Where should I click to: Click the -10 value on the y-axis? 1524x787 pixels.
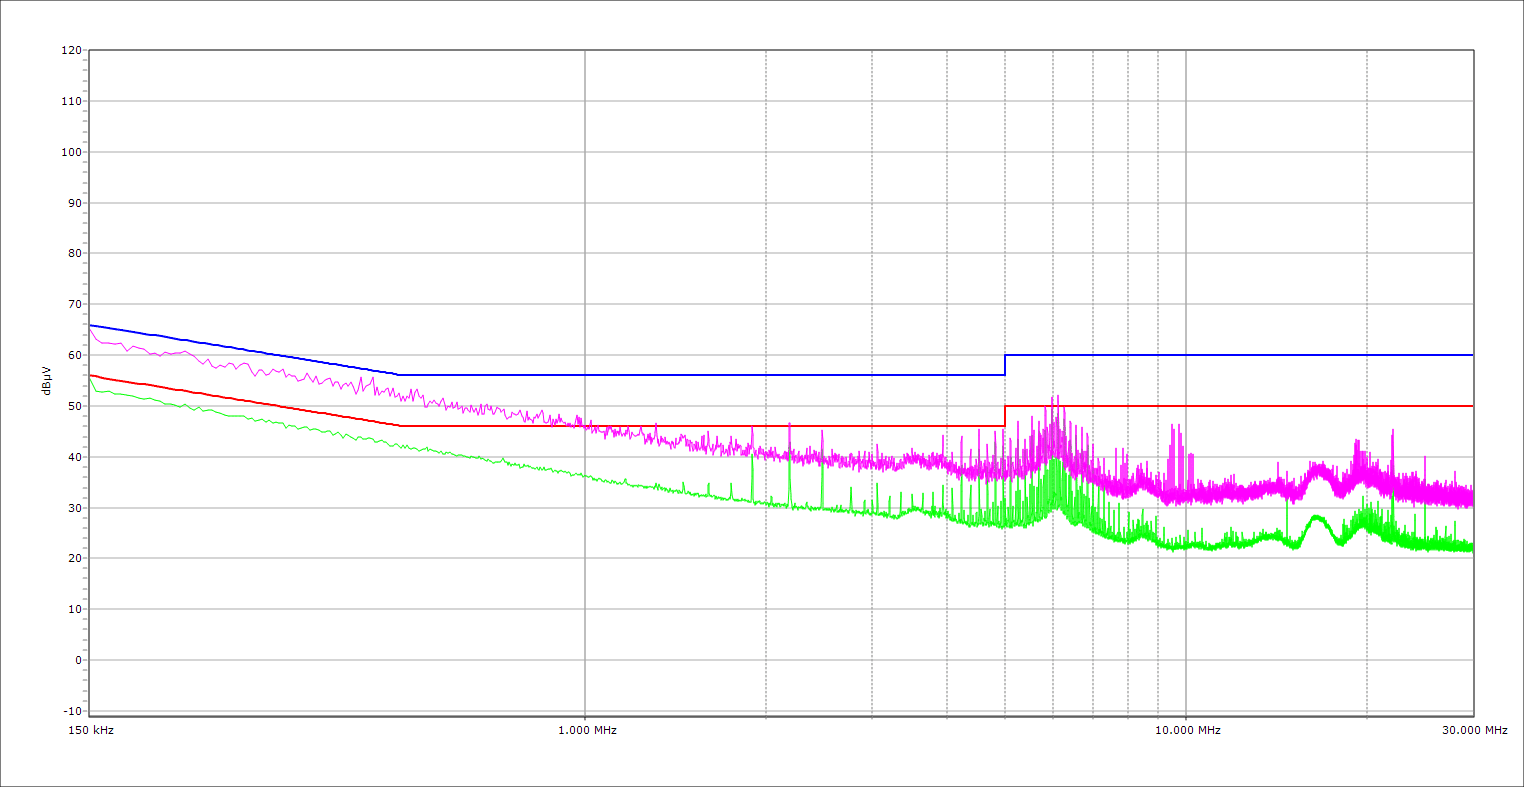tap(71, 711)
